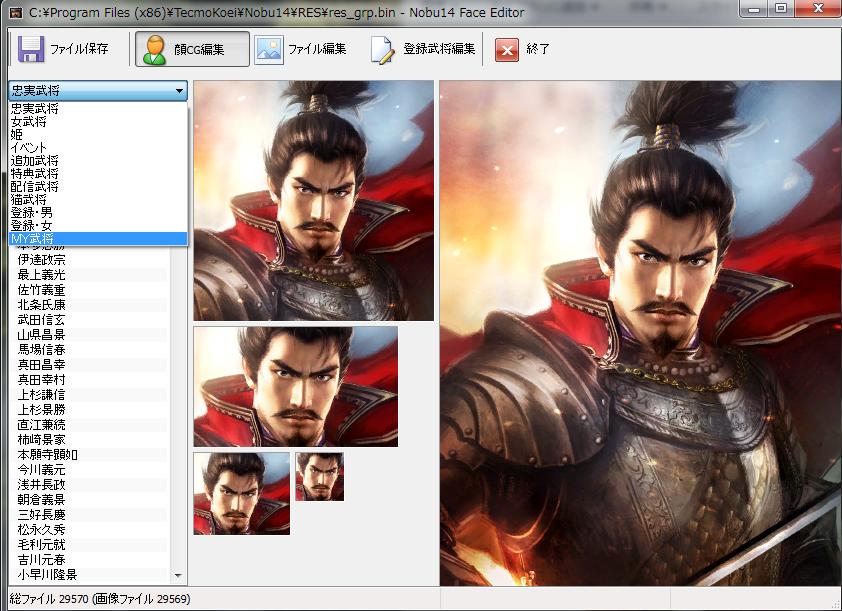842x611 pixels.
Task: Choose イベント category option
Action: click(98, 147)
